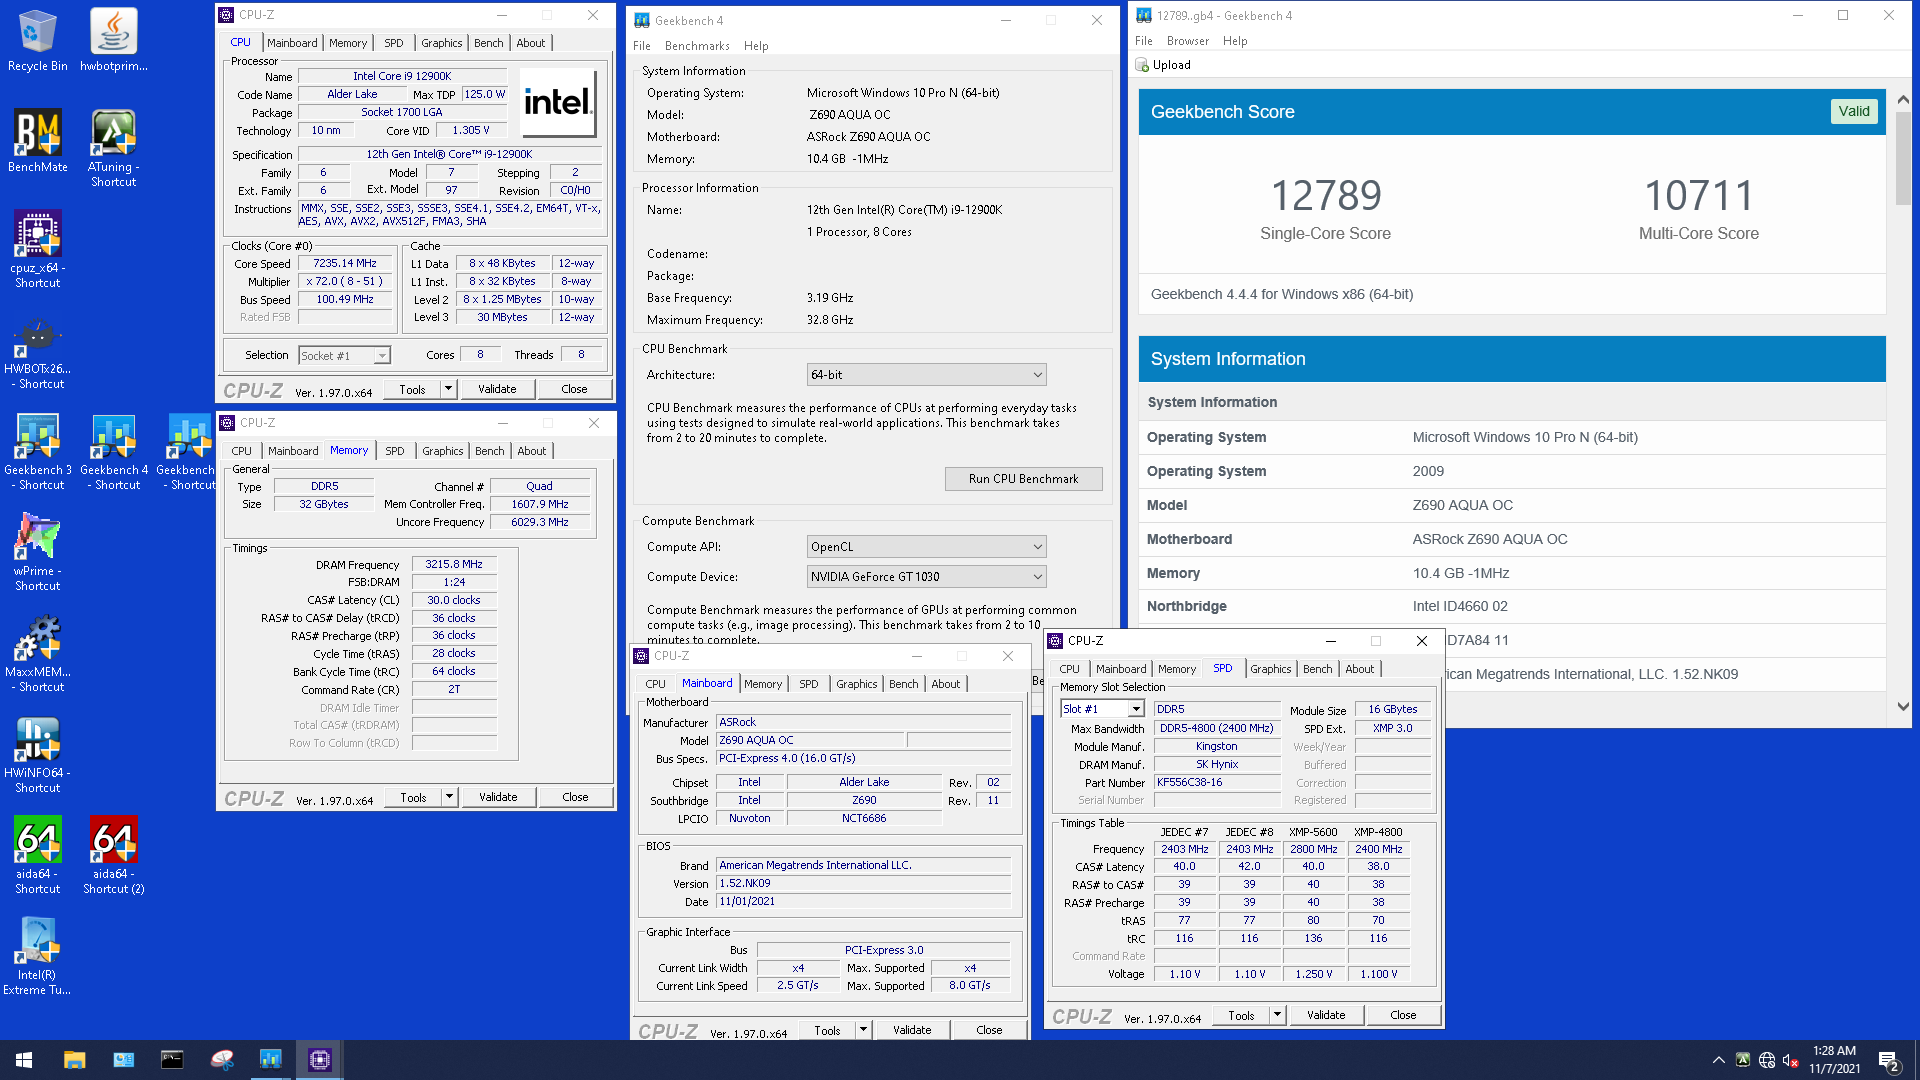Click the Windows Start button
The height and width of the screenshot is (1080, 1920).
24,1059
